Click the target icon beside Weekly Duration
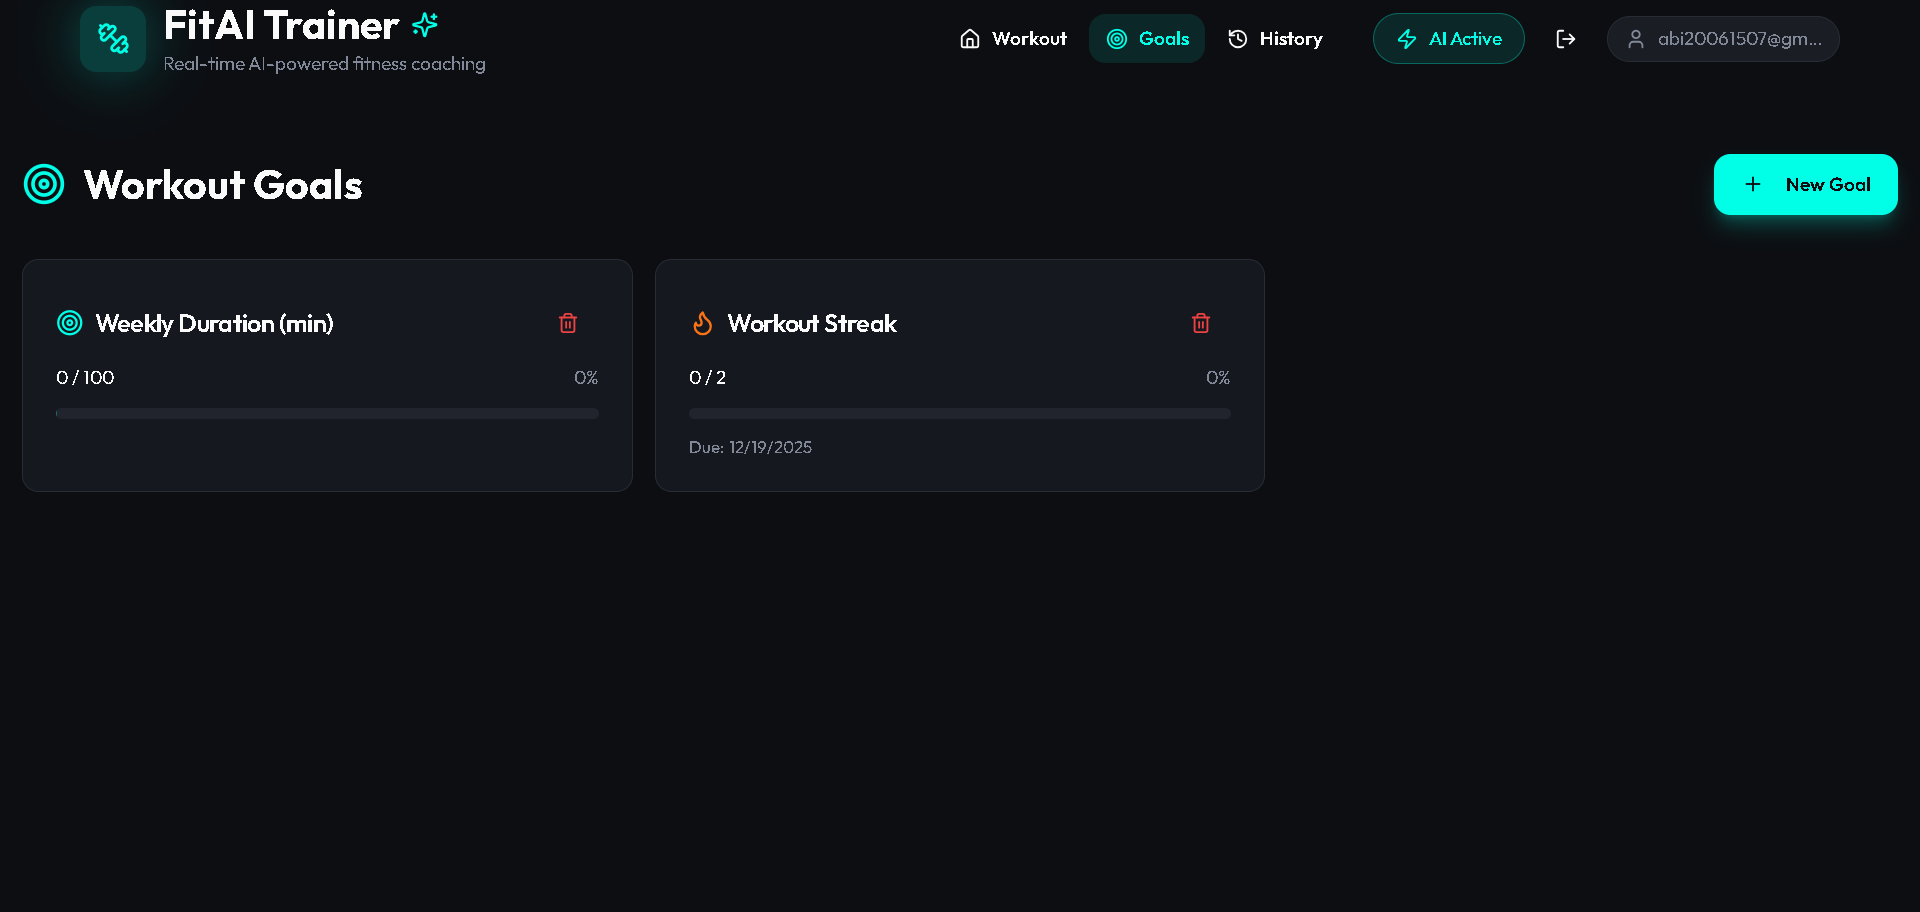Viewport: 1920px width, 912px height. tap(70, 323)
